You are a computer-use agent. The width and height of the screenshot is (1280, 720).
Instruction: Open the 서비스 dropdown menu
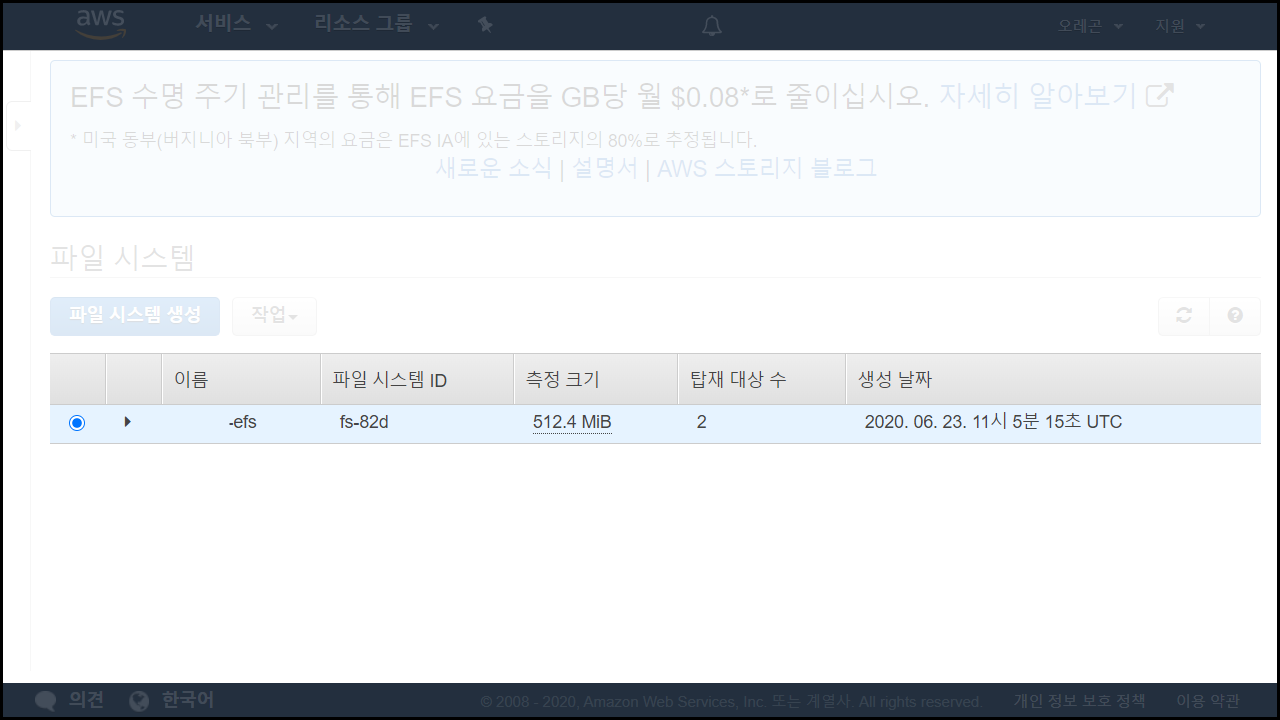point(236,25)
